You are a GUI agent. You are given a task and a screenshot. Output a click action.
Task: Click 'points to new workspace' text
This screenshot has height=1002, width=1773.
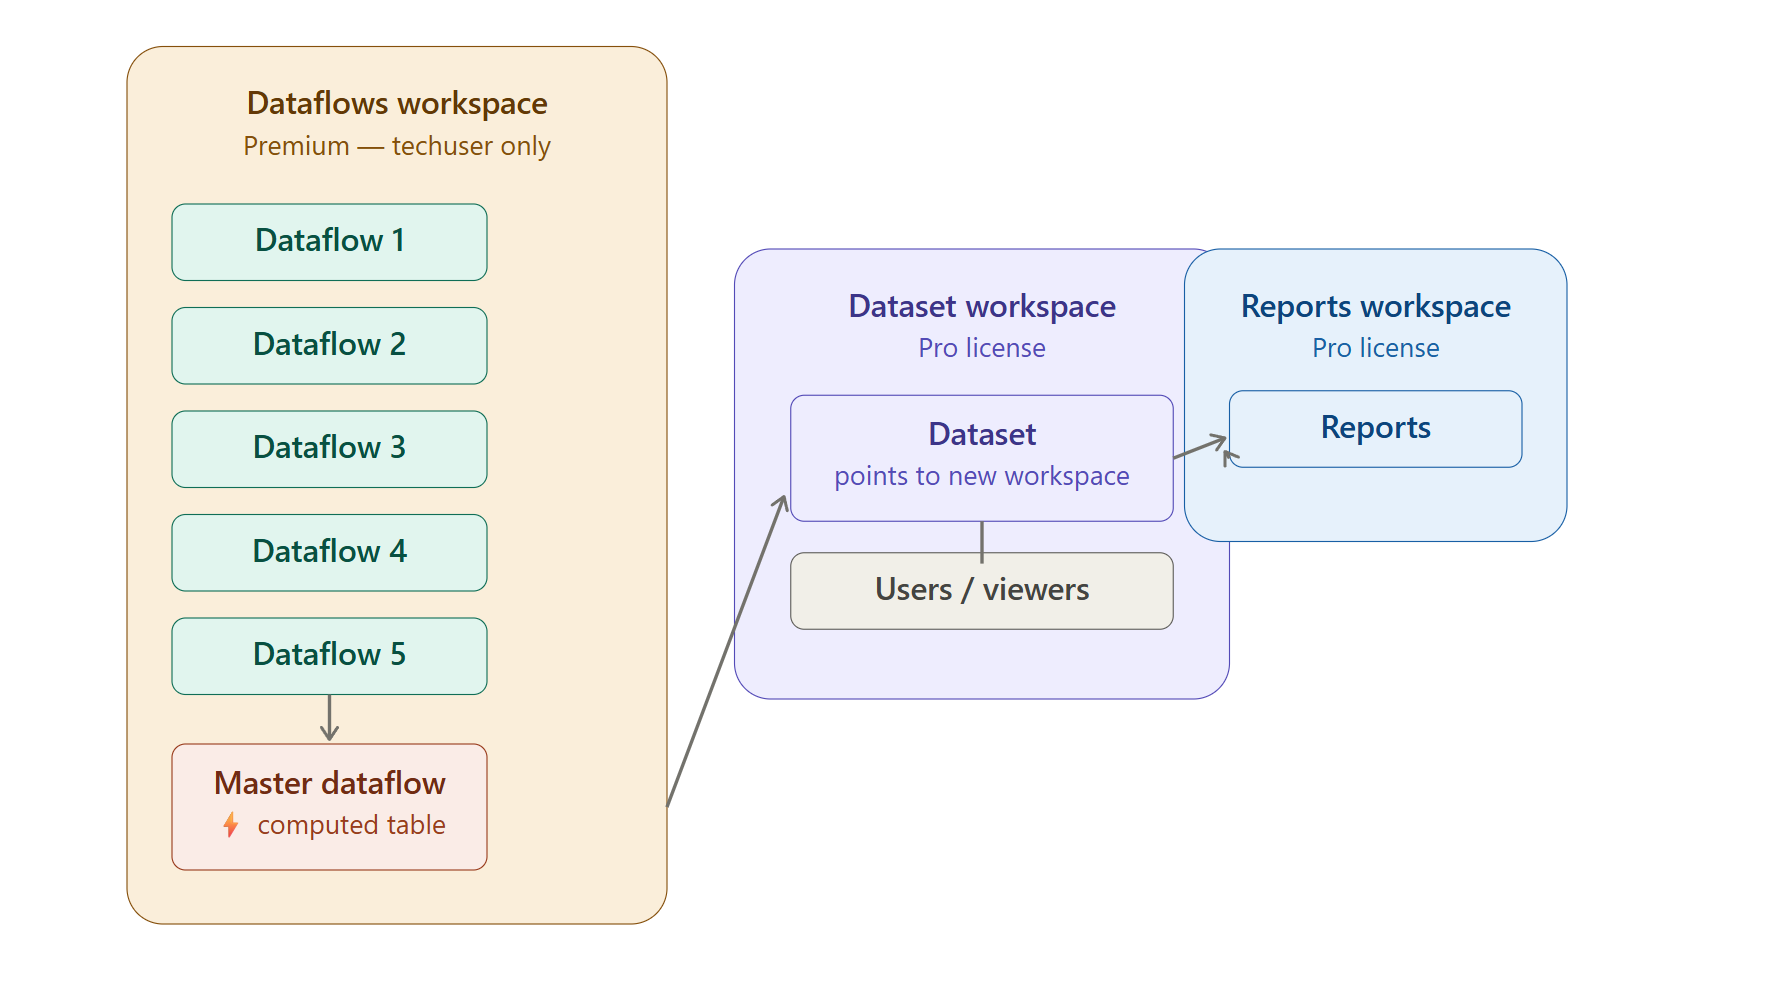click(x=982, y=476)
